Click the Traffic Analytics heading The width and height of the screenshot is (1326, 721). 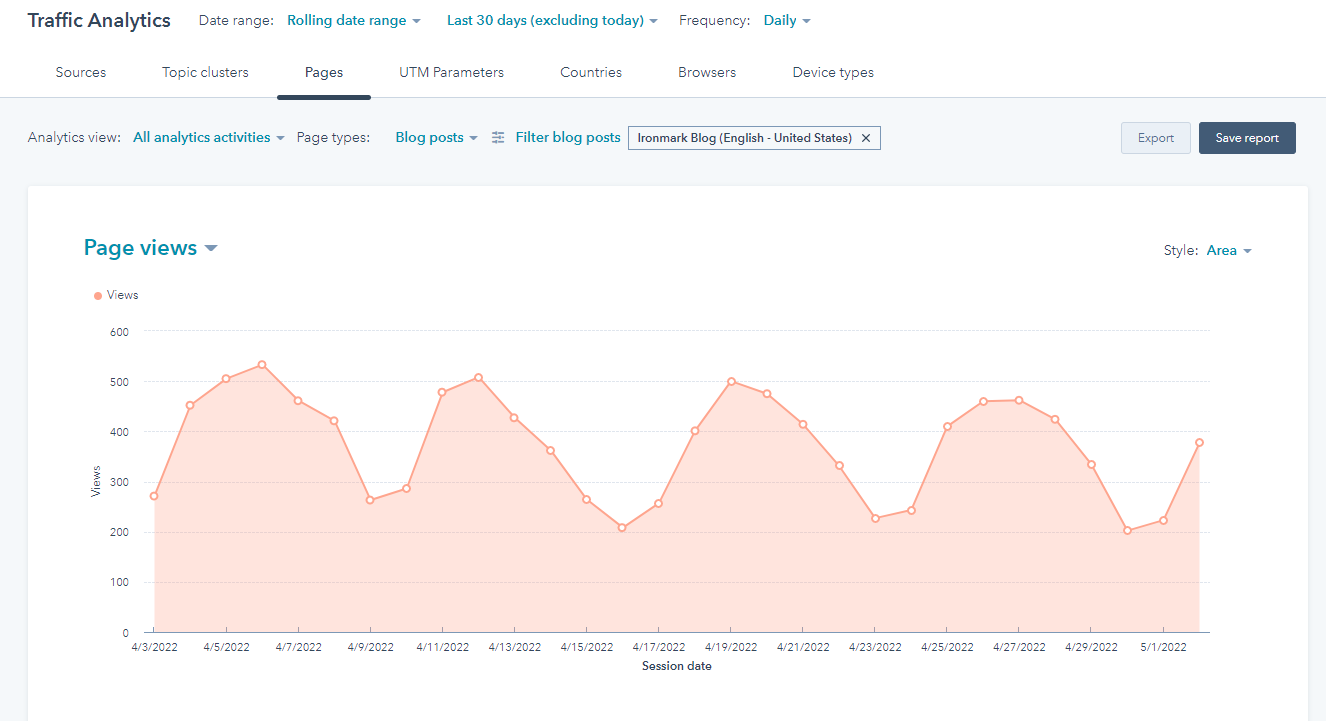(99, 20)
